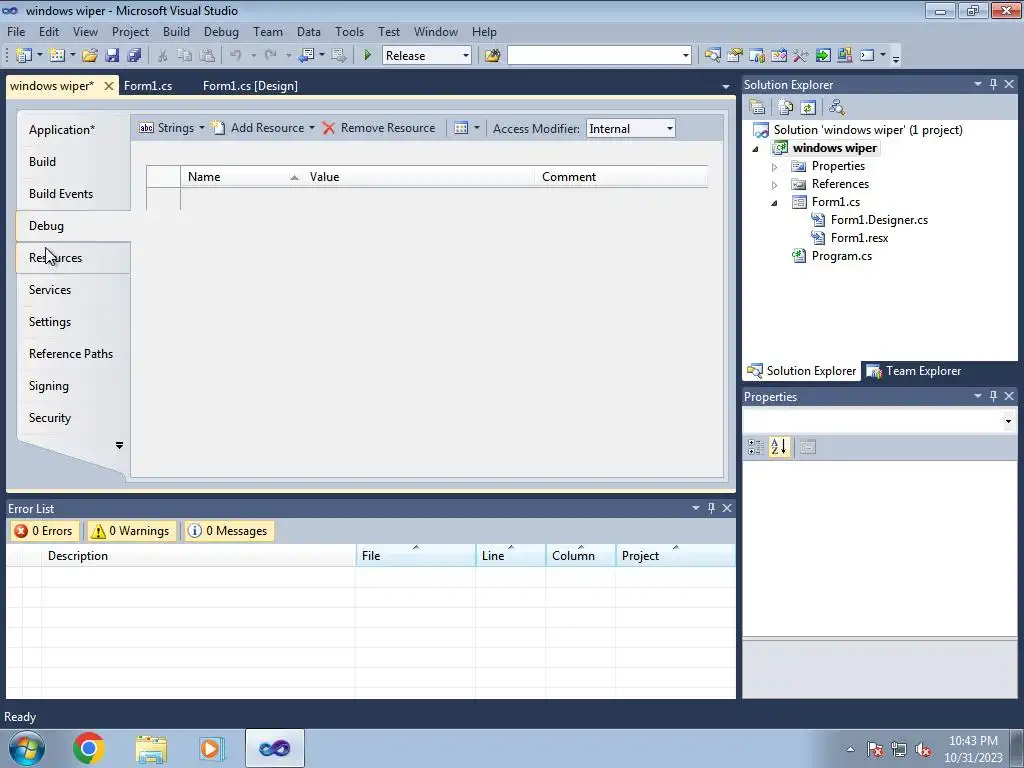Start debugging with the green play icon
1024x768 pixels.
click(x=368, y=56)
